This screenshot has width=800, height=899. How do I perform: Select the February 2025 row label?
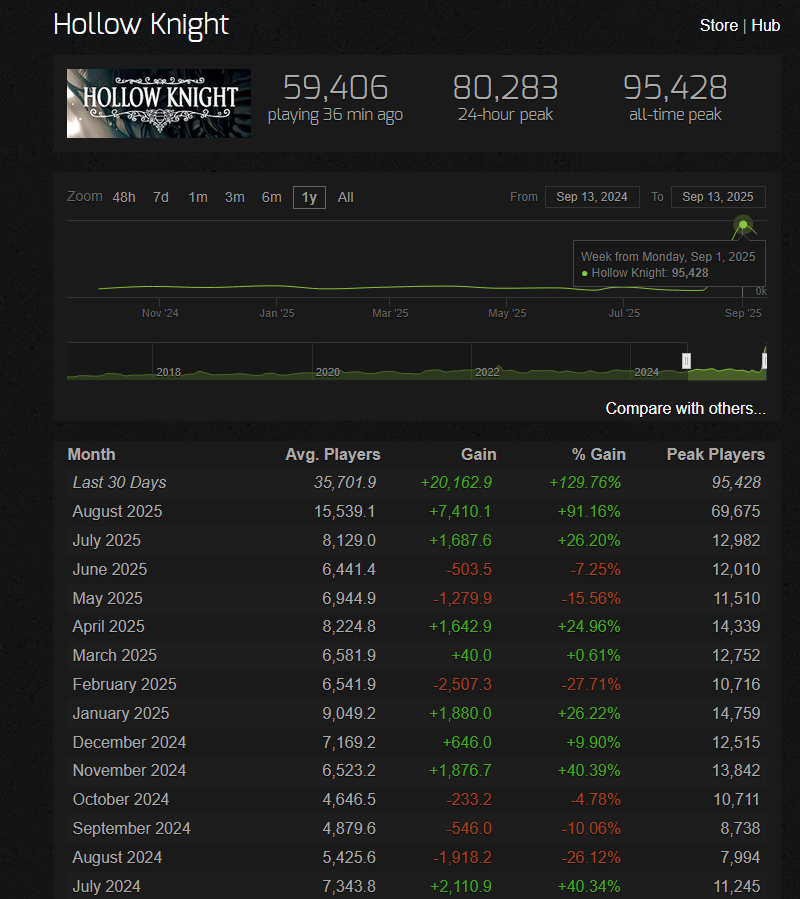(124, 684)
